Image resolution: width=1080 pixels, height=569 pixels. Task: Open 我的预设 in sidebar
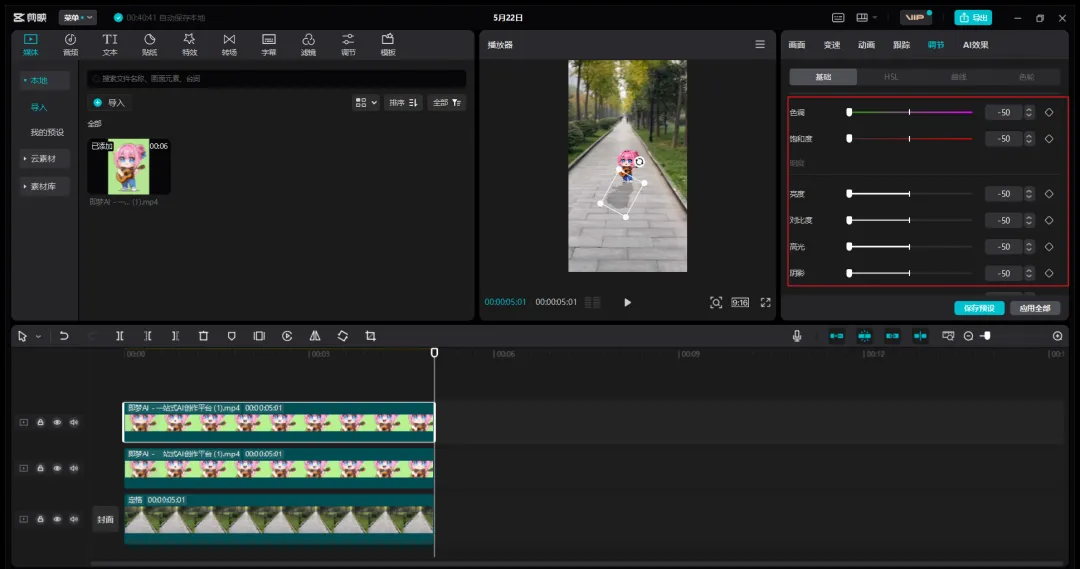click(47, 132)
